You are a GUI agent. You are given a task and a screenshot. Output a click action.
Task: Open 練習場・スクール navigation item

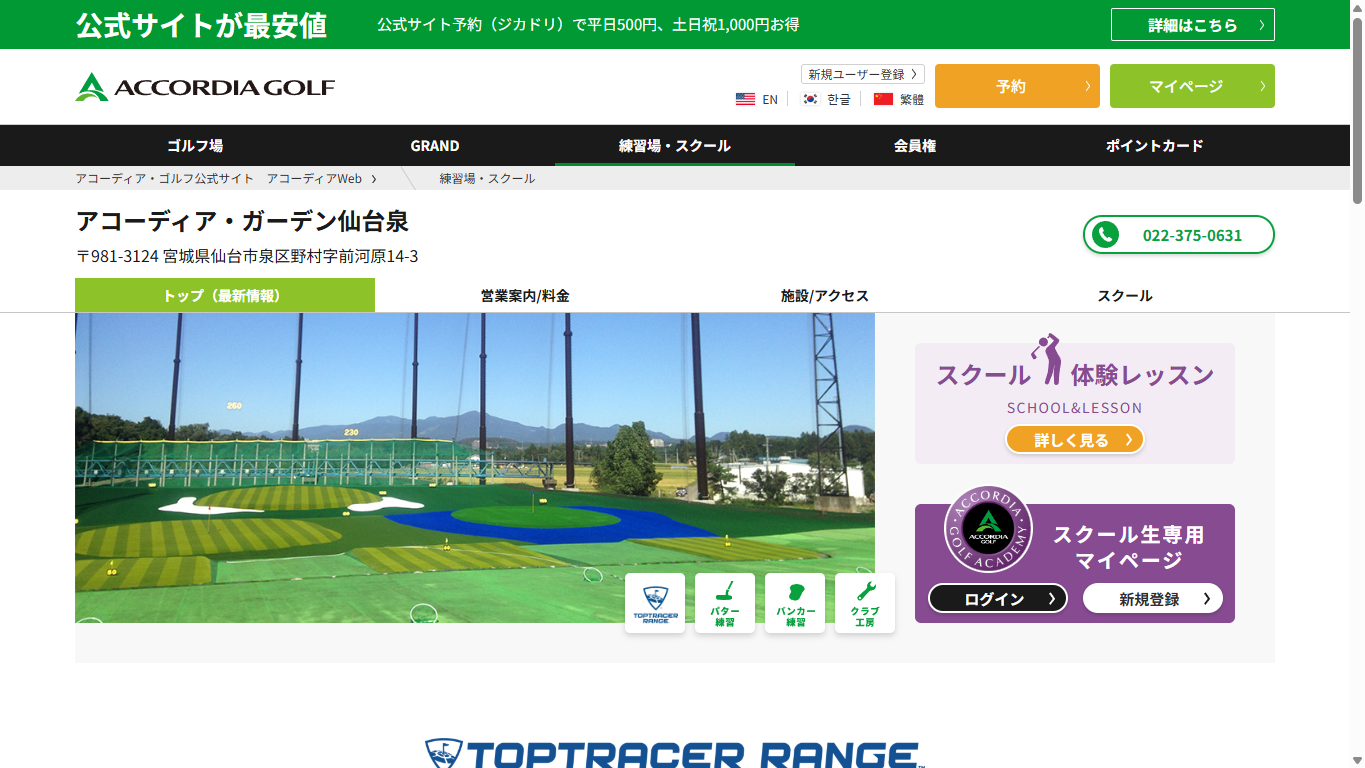(675, 145)
